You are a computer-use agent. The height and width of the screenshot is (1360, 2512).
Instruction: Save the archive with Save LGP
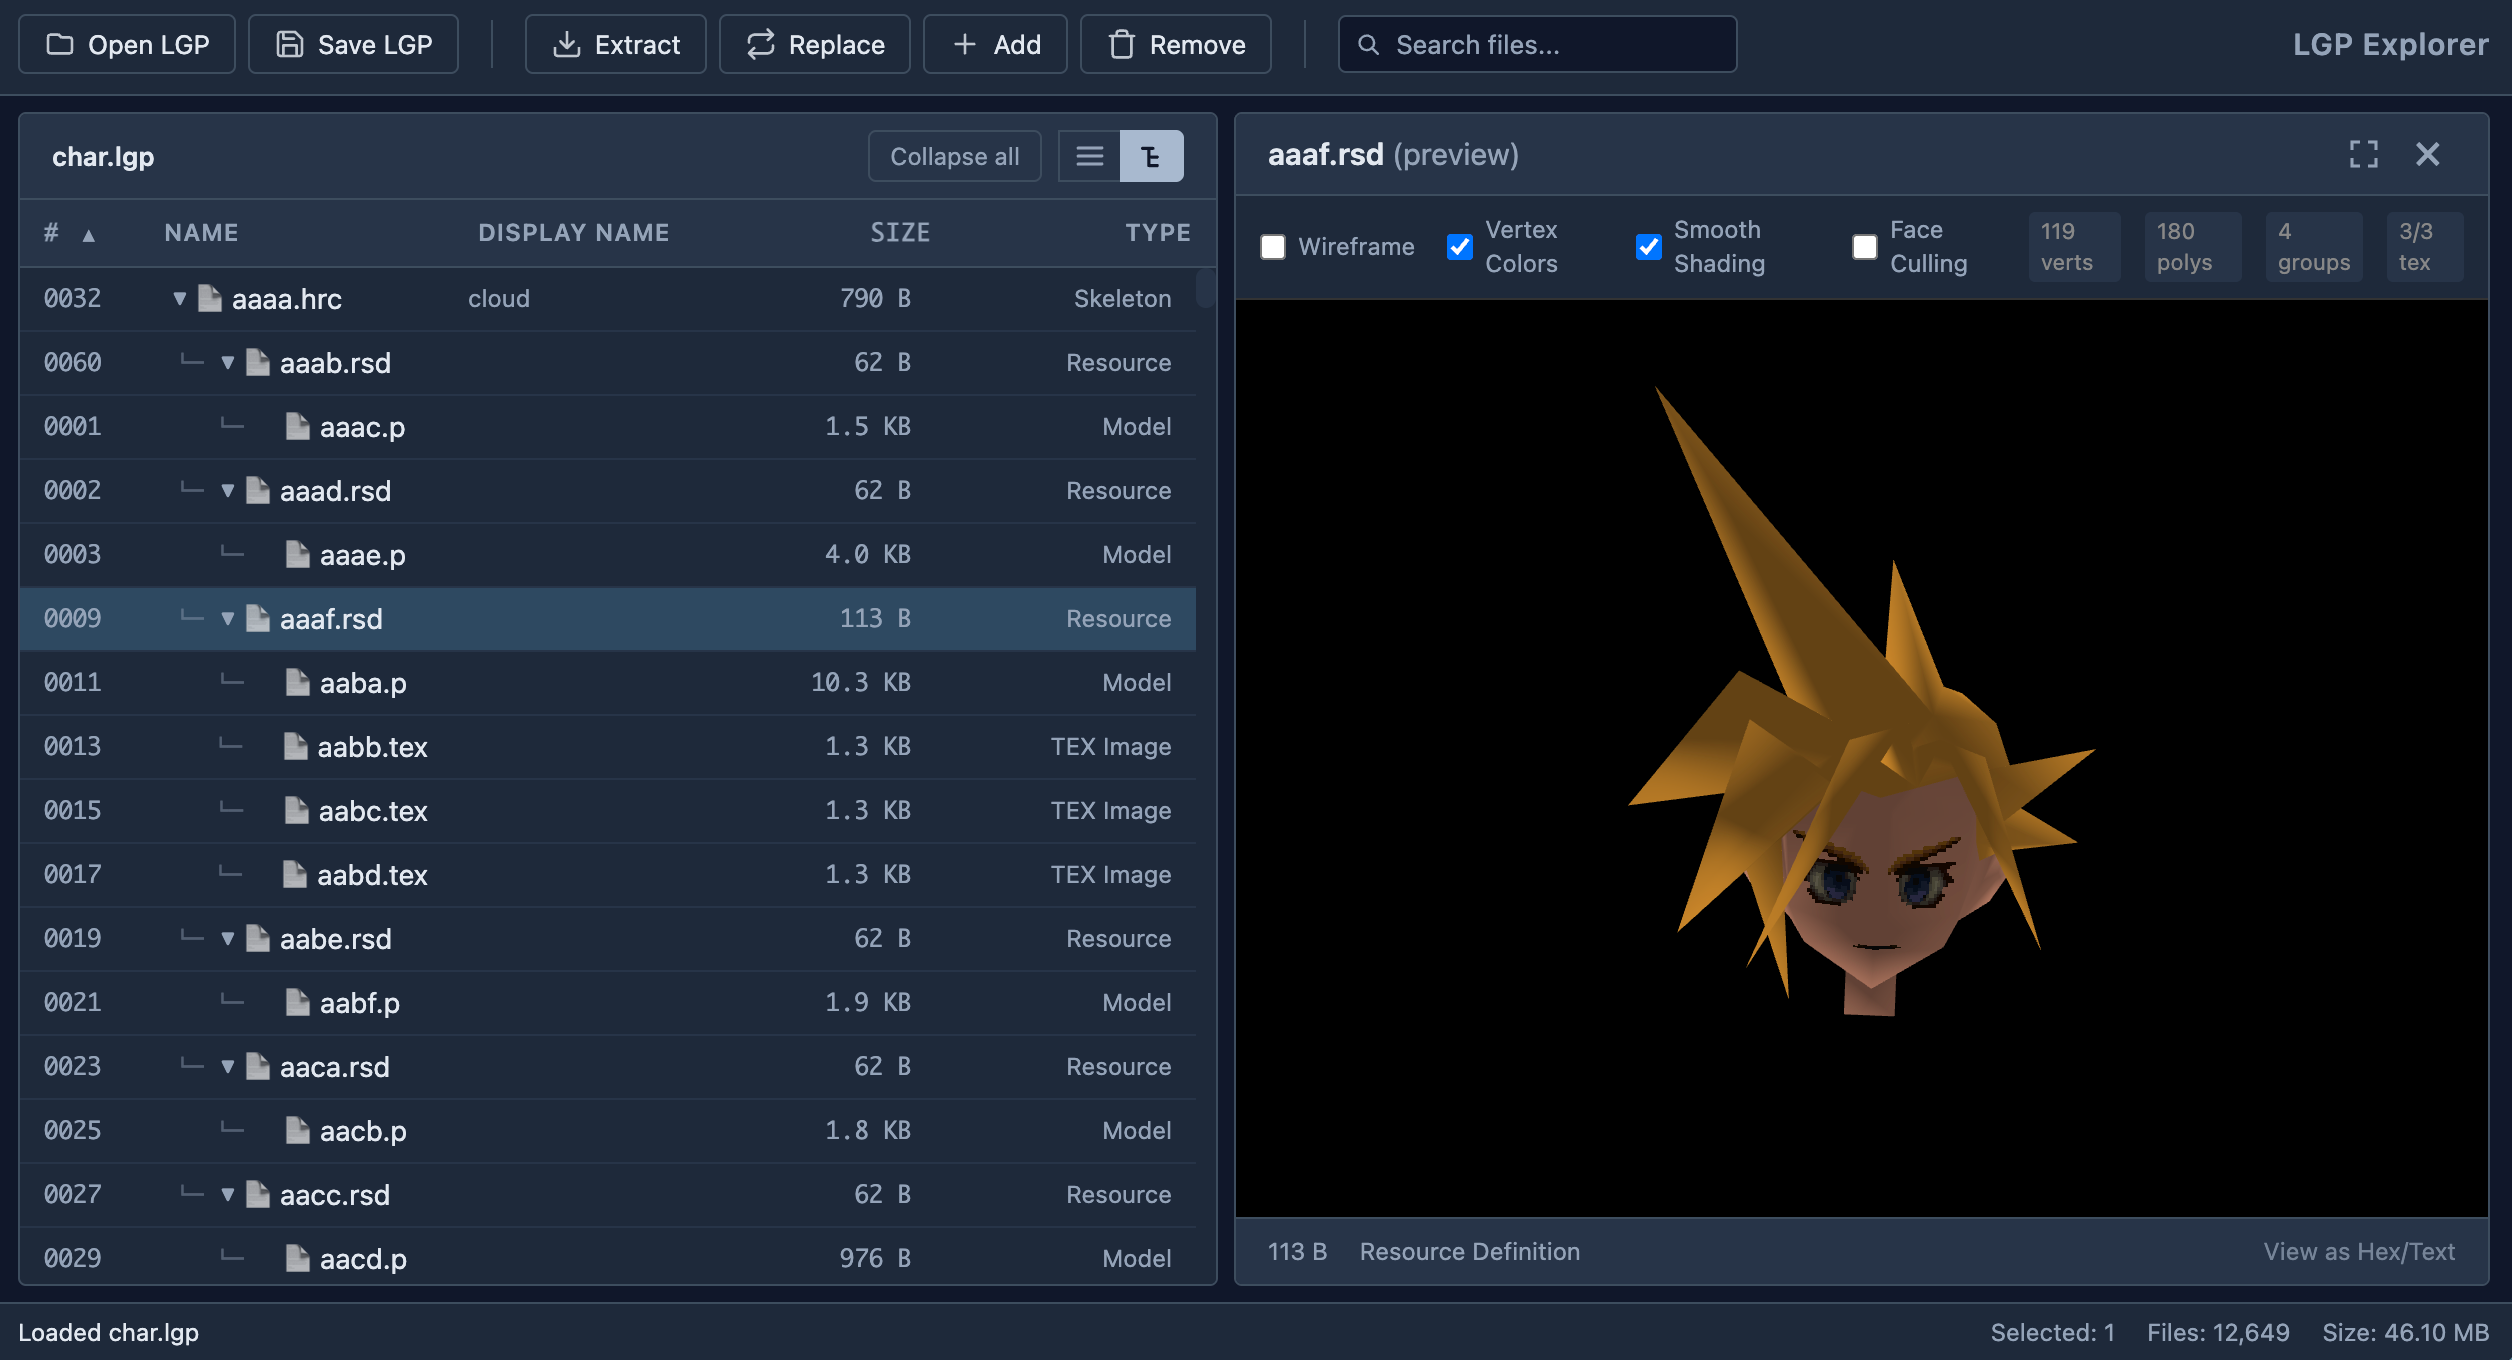(353, 44)
